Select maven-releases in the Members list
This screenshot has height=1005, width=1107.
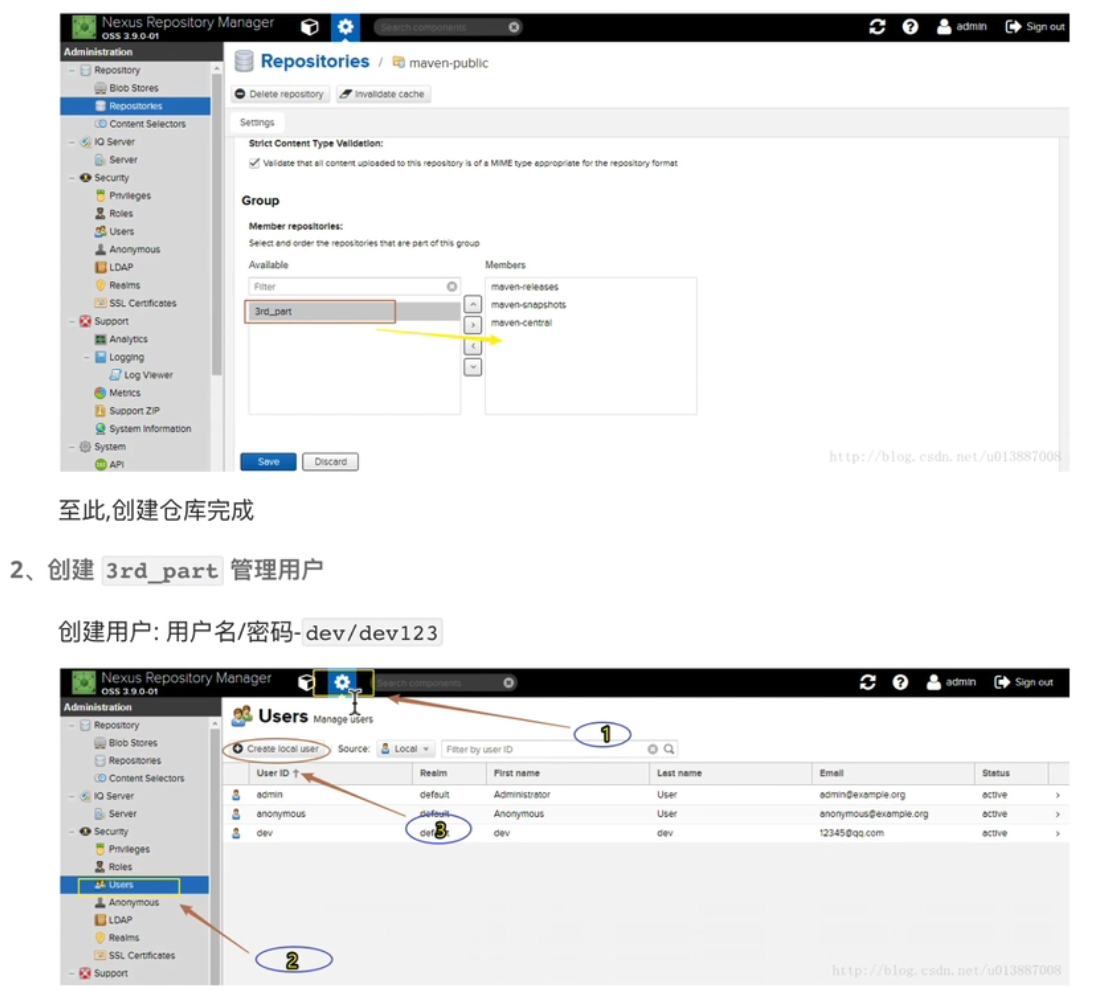pyautogui.click(x=525, y=287)
